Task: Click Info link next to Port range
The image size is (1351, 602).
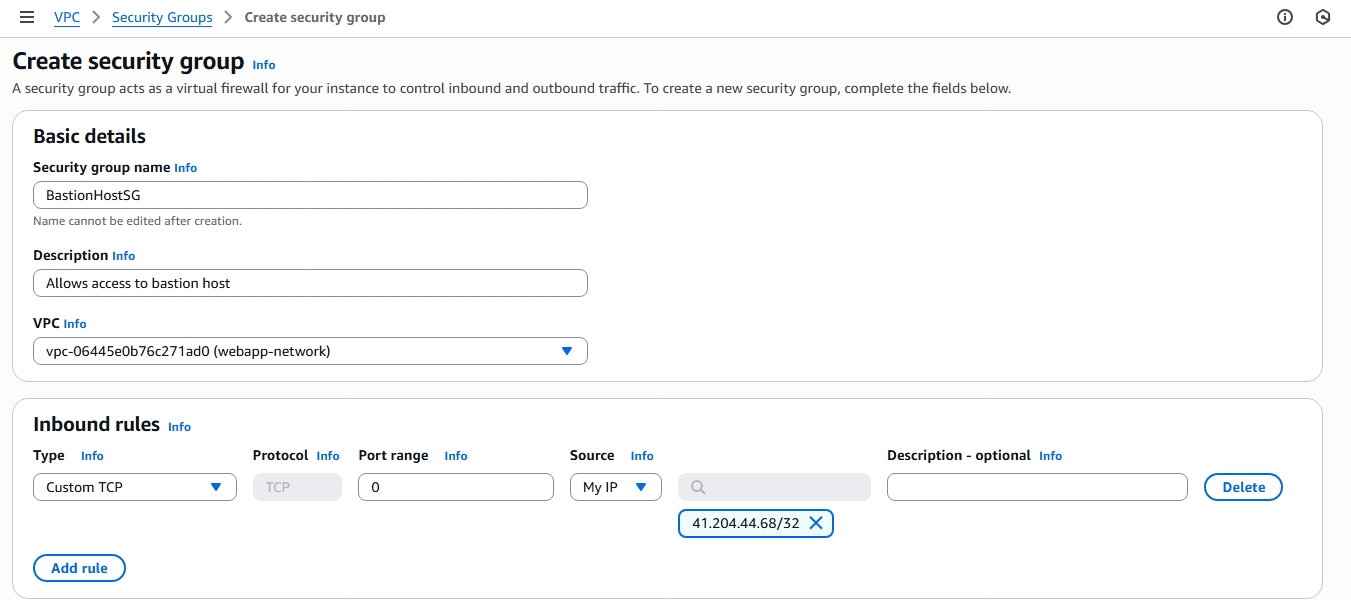Action: 455,456
